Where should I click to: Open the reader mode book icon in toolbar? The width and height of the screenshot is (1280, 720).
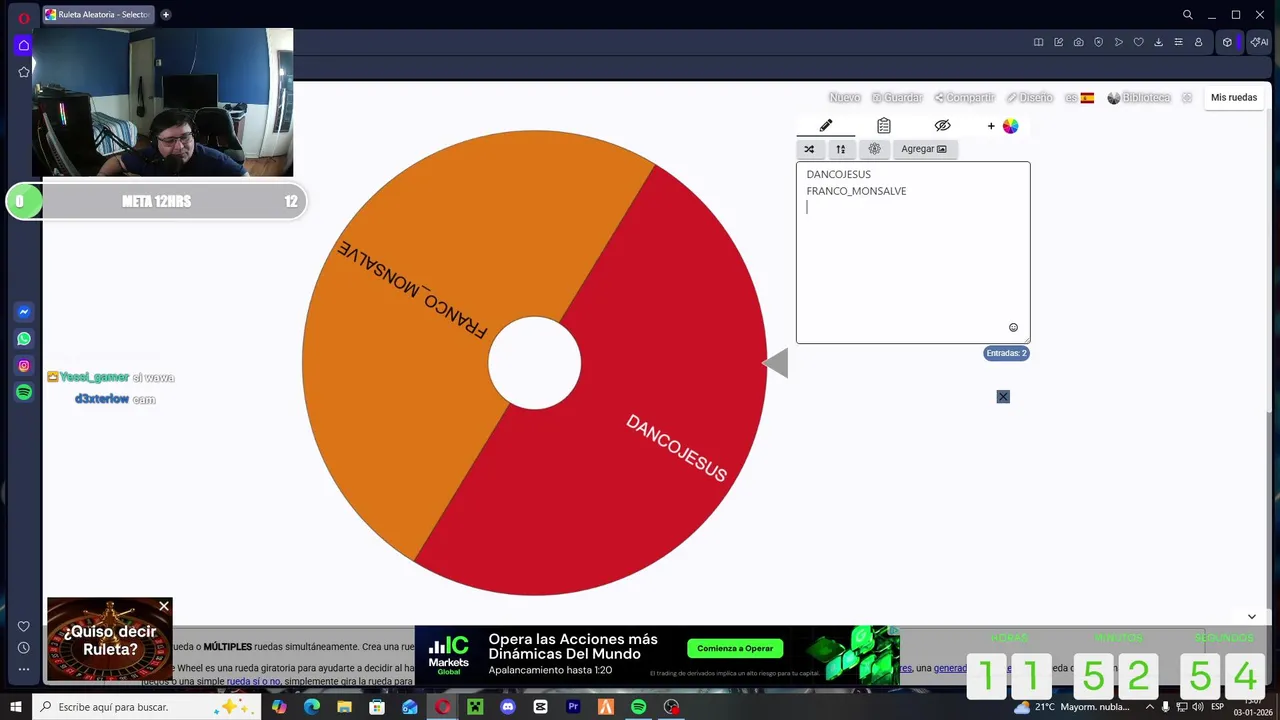coord(1038,42)
